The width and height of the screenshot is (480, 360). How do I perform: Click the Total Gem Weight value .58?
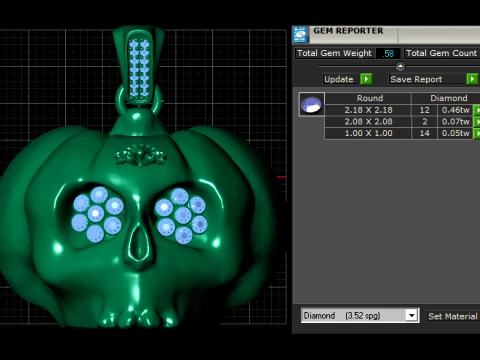[x=388, y=53]
